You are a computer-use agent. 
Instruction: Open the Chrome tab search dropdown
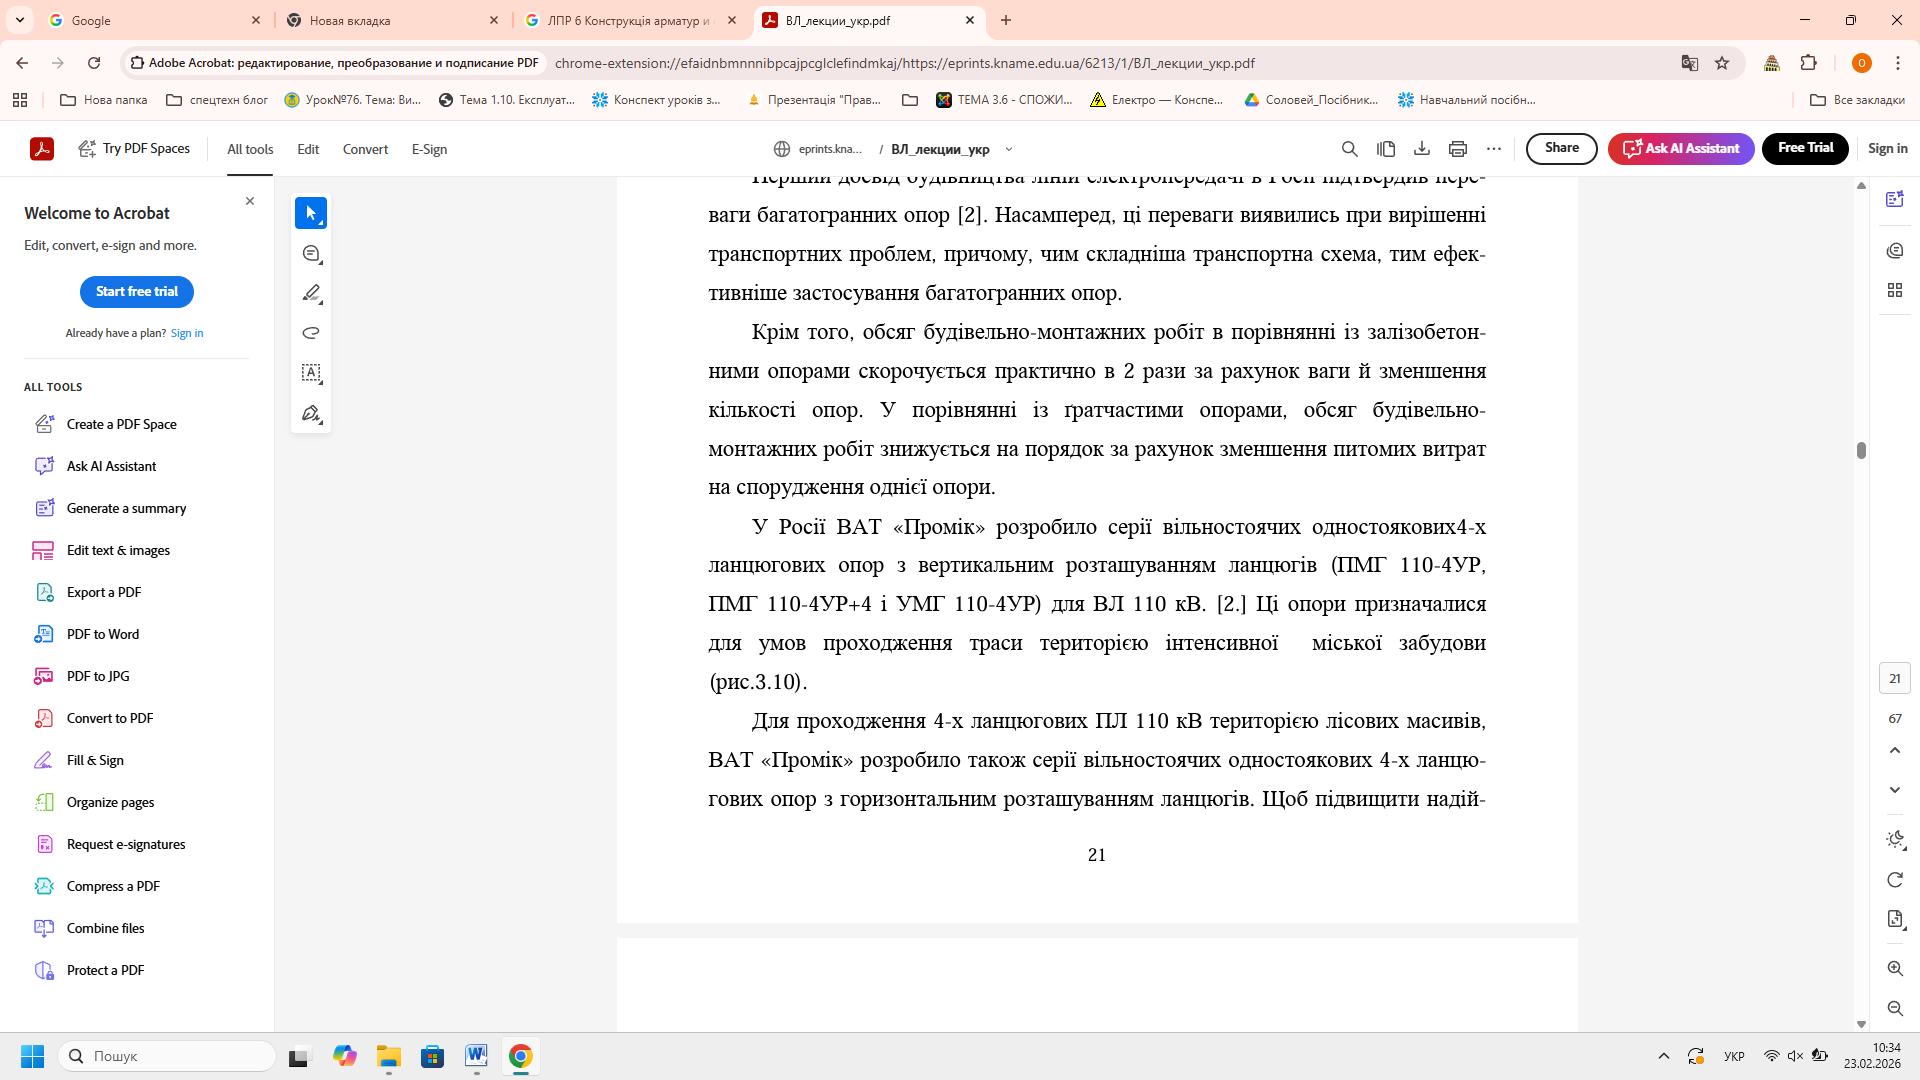20,20
